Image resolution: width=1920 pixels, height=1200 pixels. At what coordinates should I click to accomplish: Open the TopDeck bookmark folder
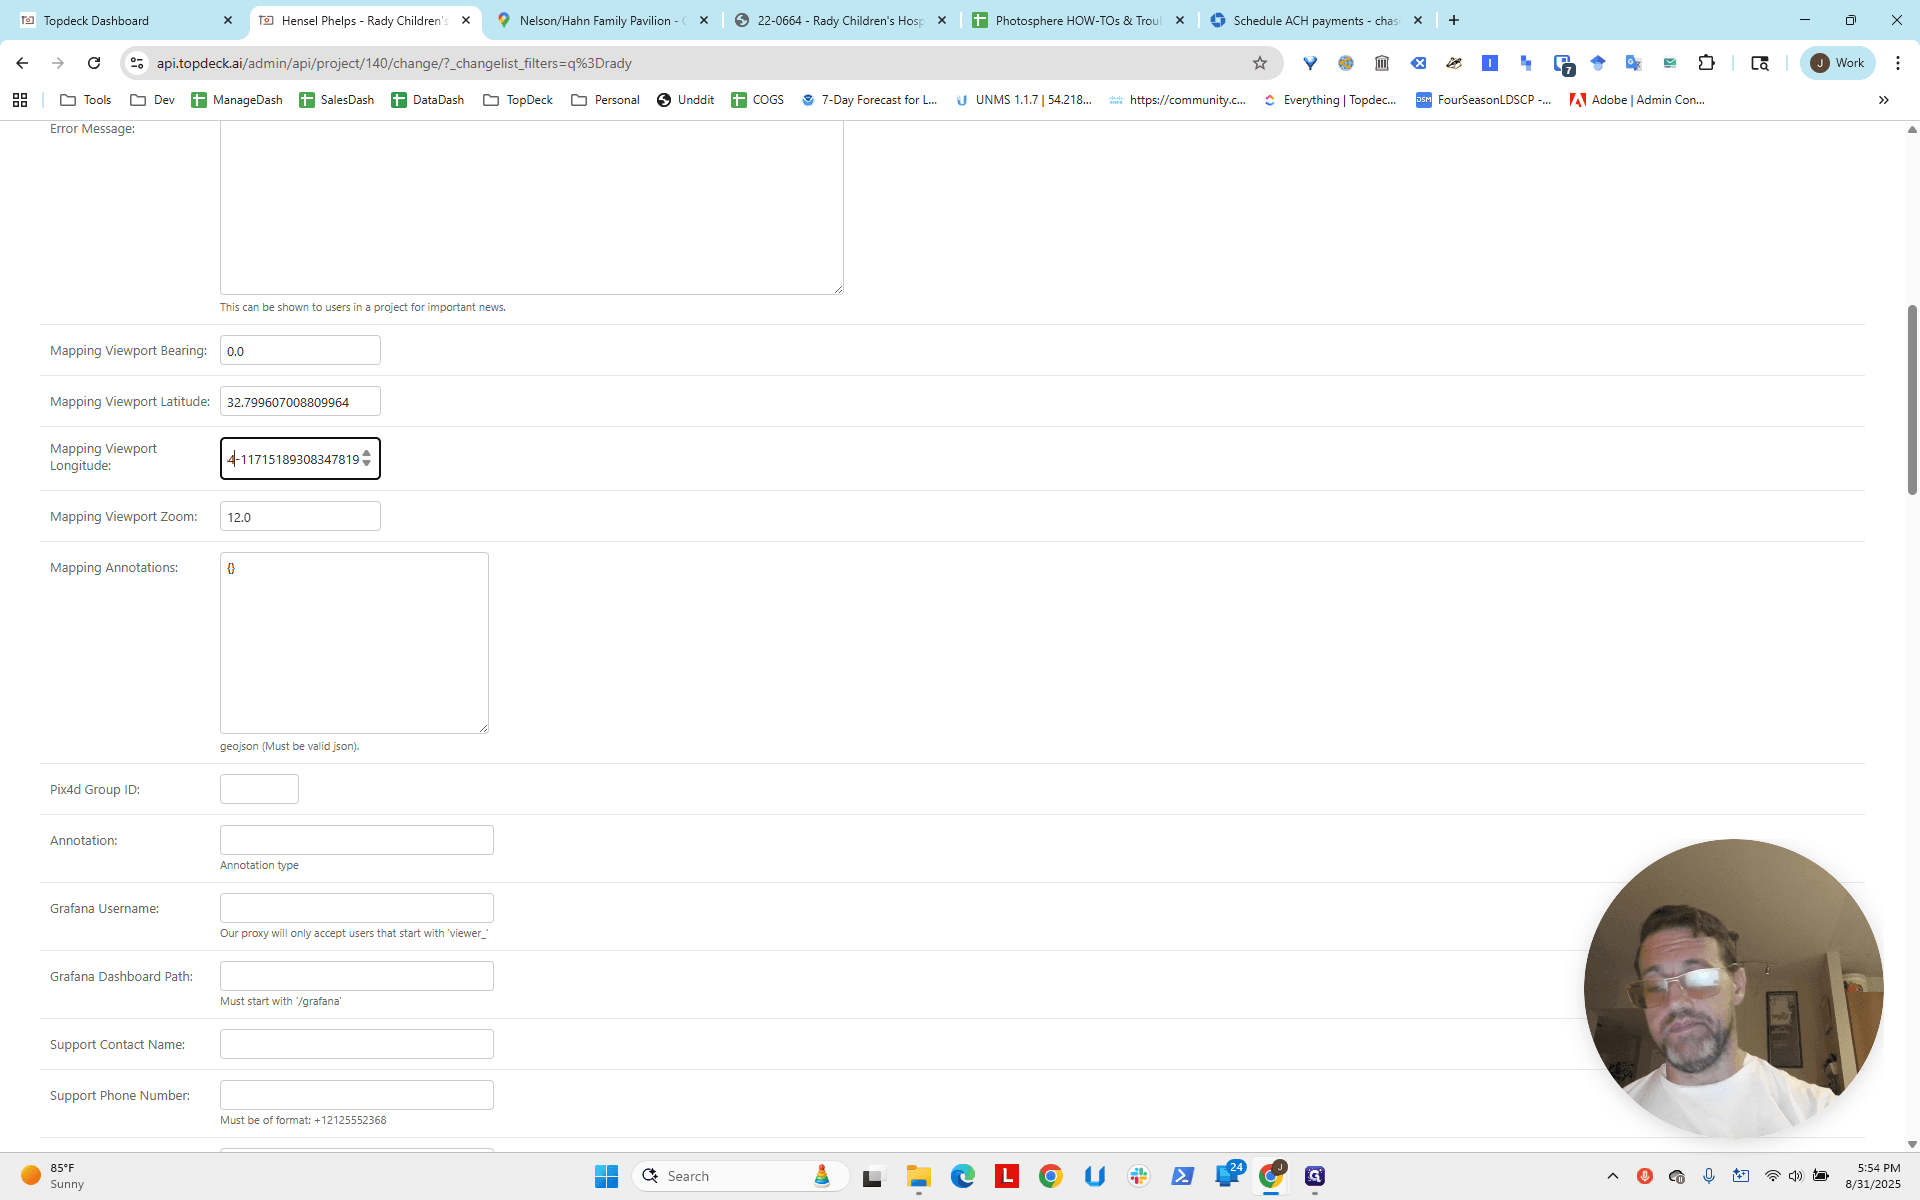pyautogui.click(x=518, y=100)
